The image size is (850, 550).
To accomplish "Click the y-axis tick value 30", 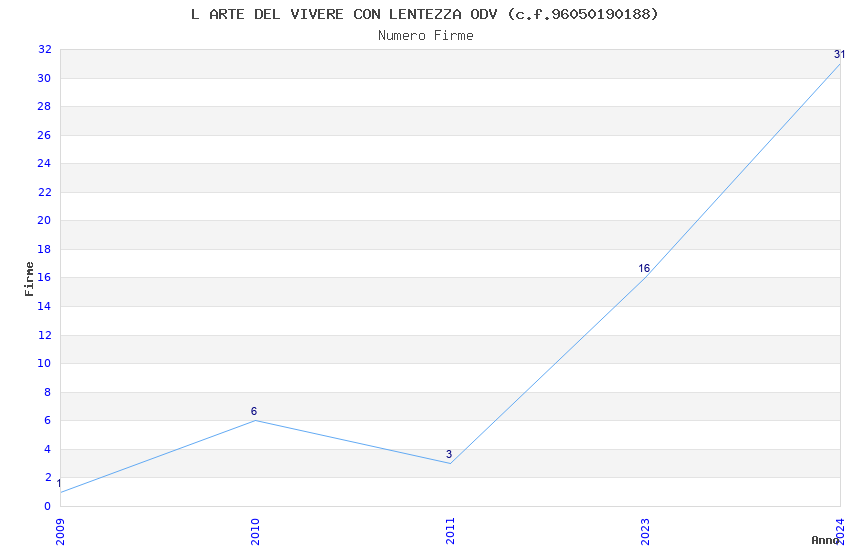I will (x=44, y=78).
